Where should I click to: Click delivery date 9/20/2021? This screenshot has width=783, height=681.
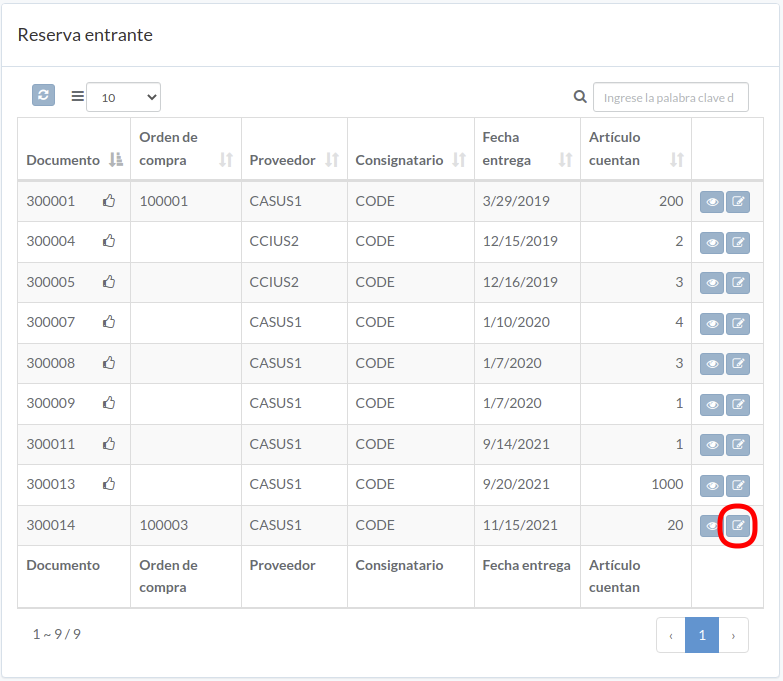pos(516,484)
